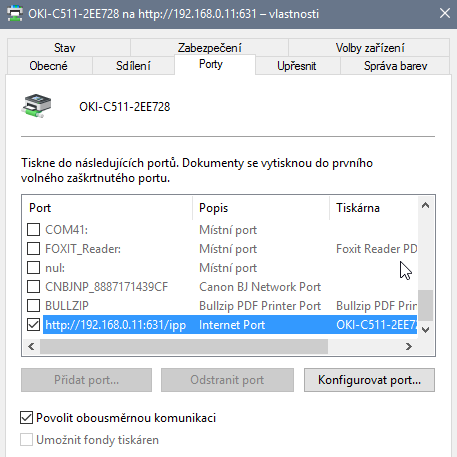Select the BULLZIP port entry

[x=67, y=306]
